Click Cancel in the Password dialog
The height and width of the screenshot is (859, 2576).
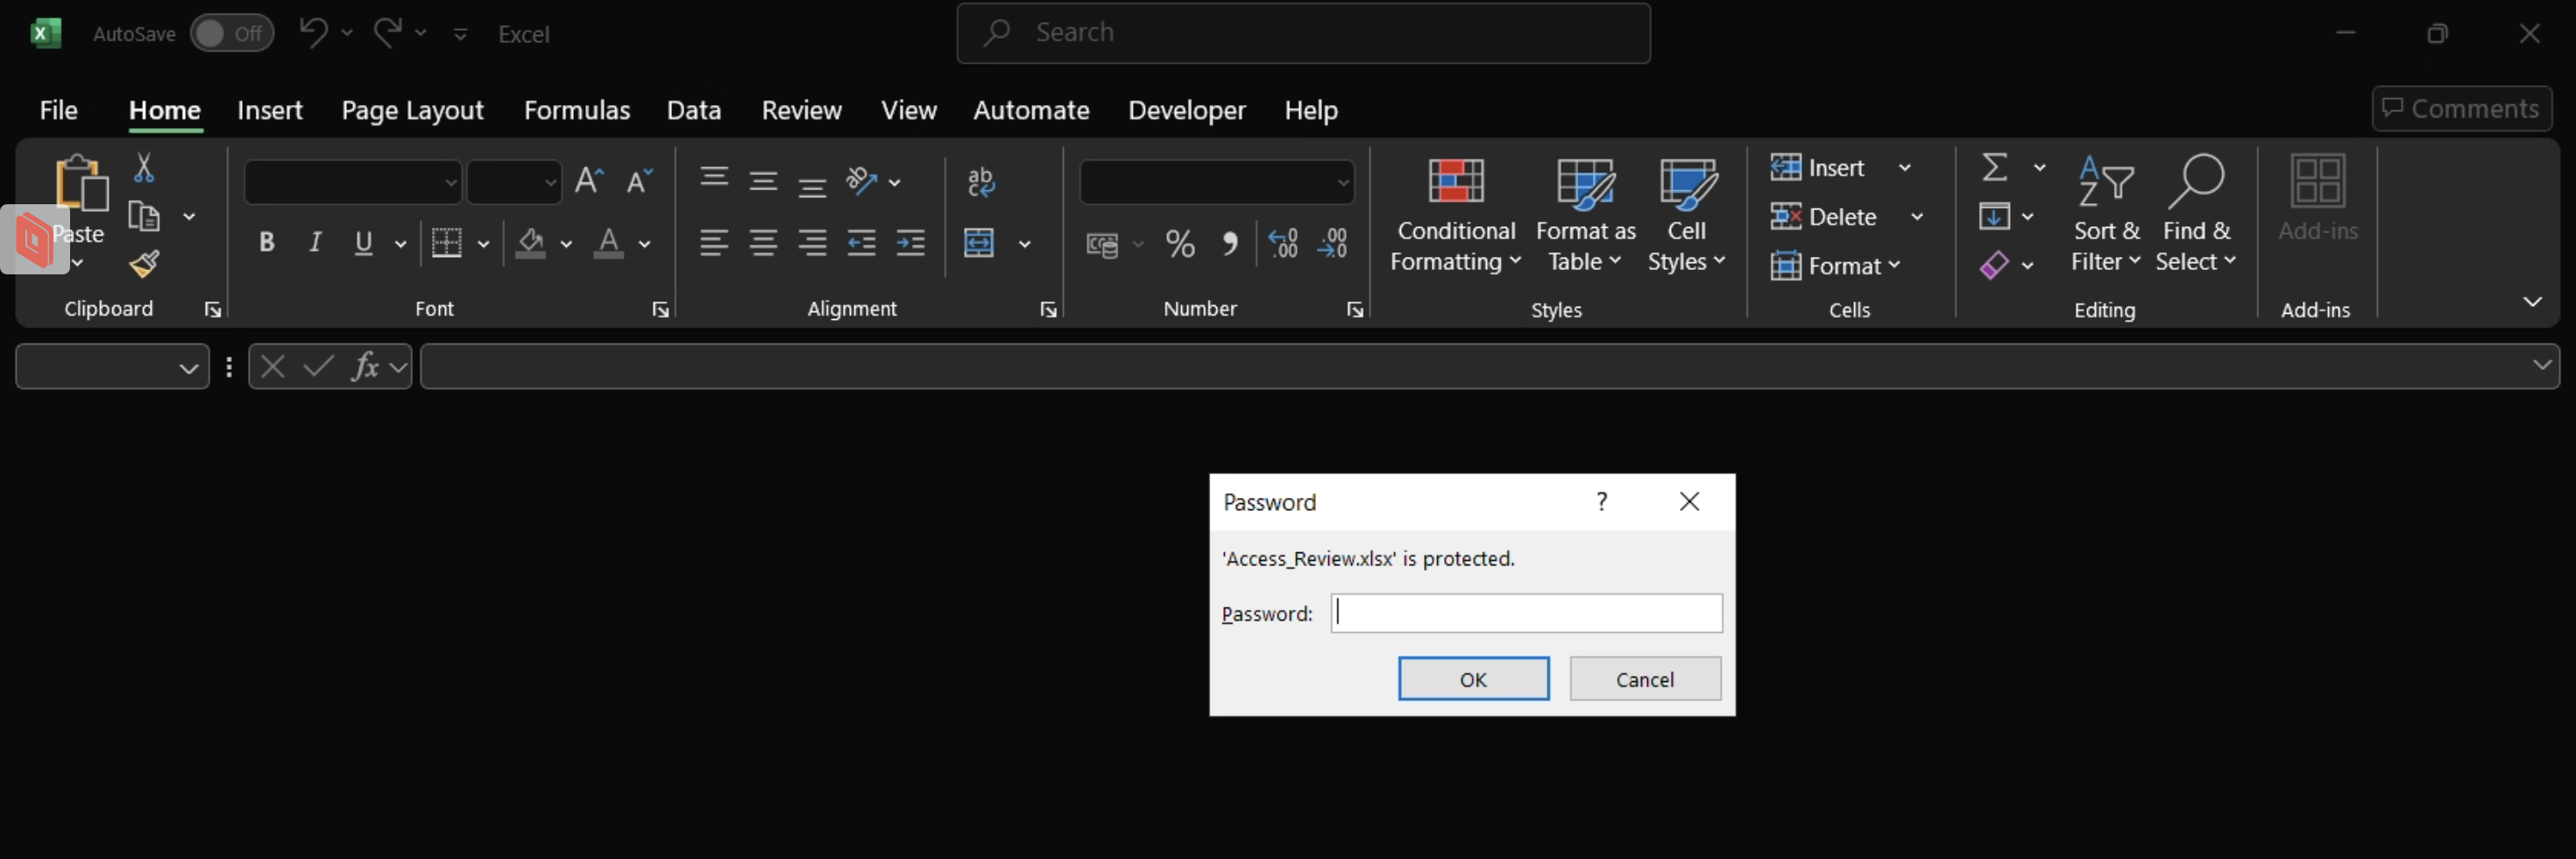coord(1644,679)
